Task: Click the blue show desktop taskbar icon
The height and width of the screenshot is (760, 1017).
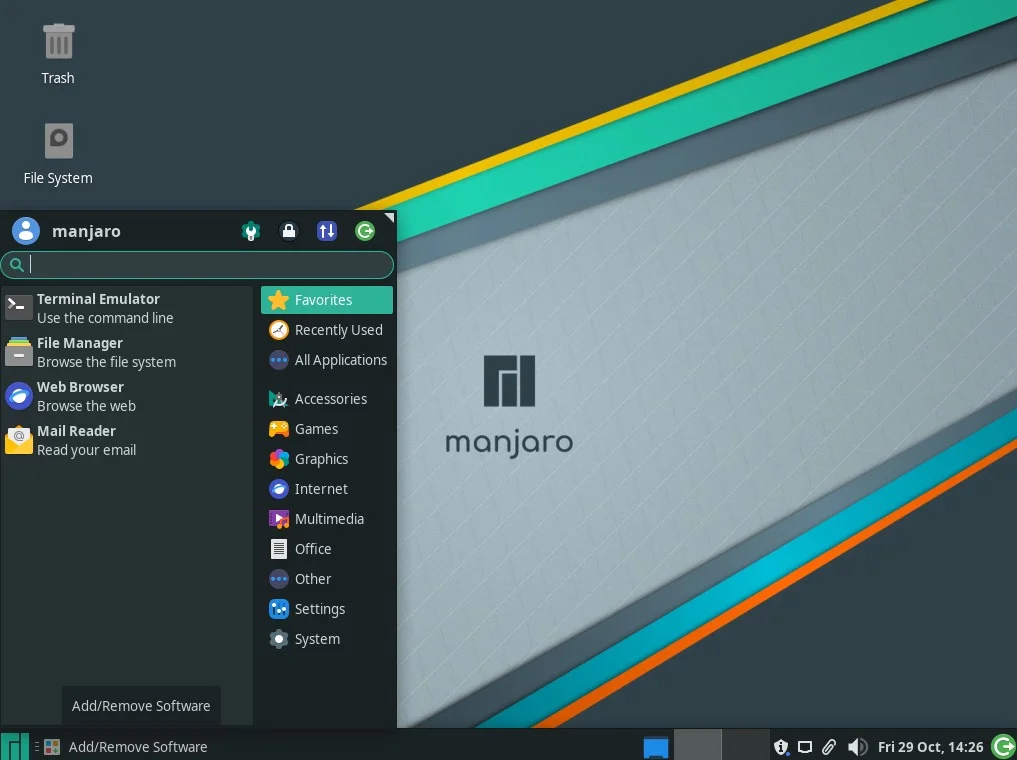Action: pos(656,747)
